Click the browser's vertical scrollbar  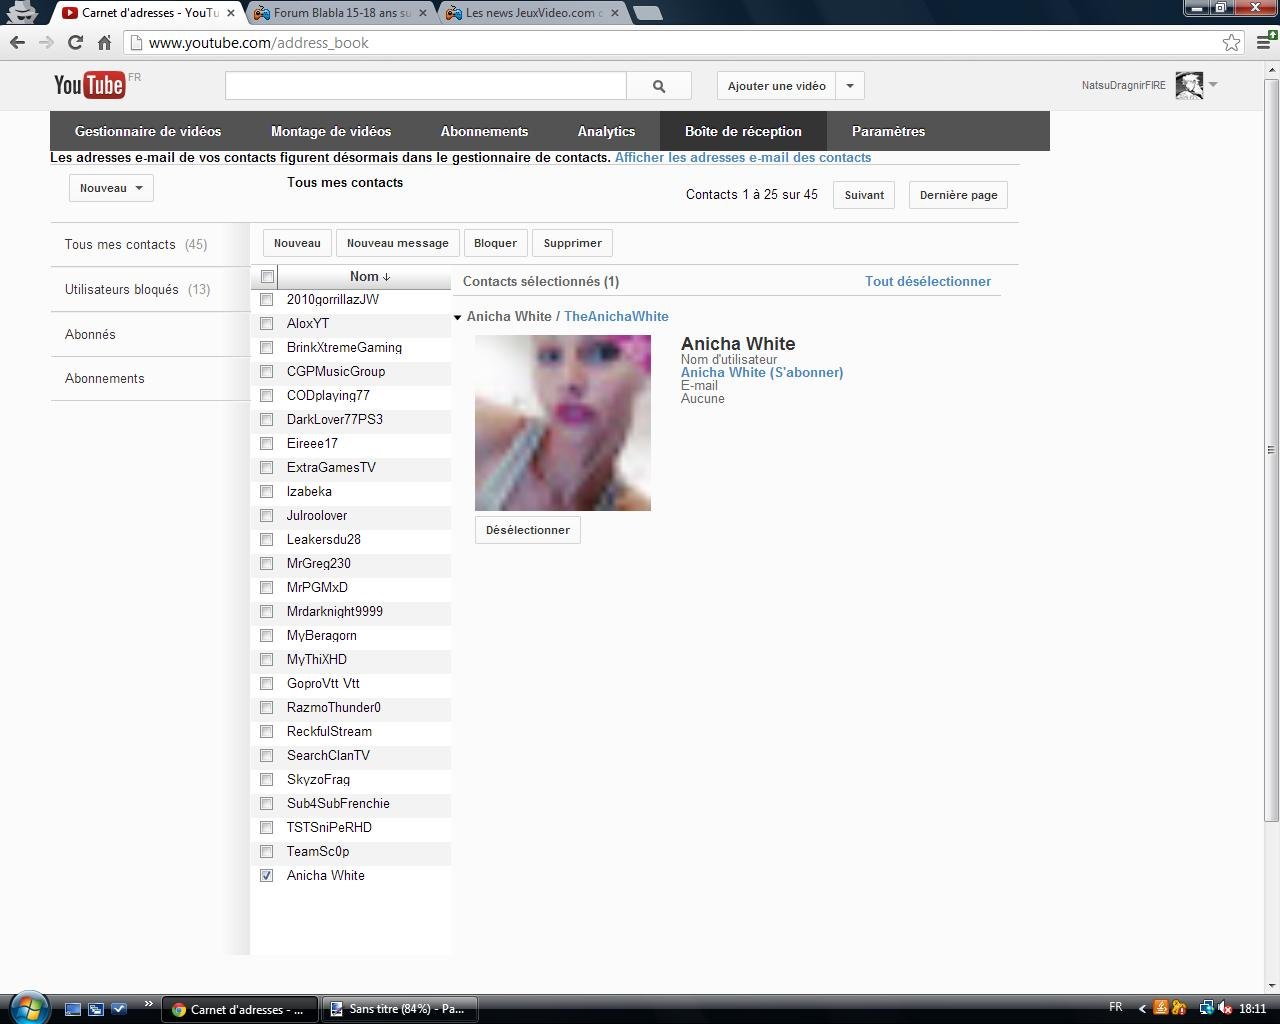click(x=1272, y=450)
